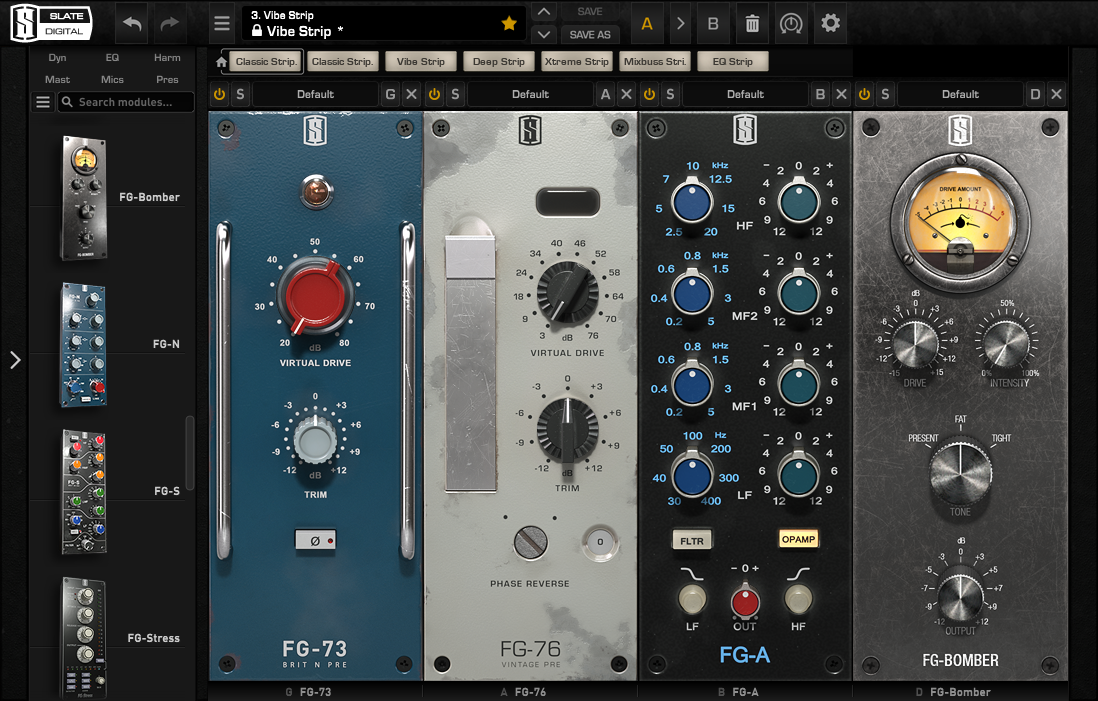1098x701 pixels.
Task: Click the redo arrow button
Action: [169, 23]
